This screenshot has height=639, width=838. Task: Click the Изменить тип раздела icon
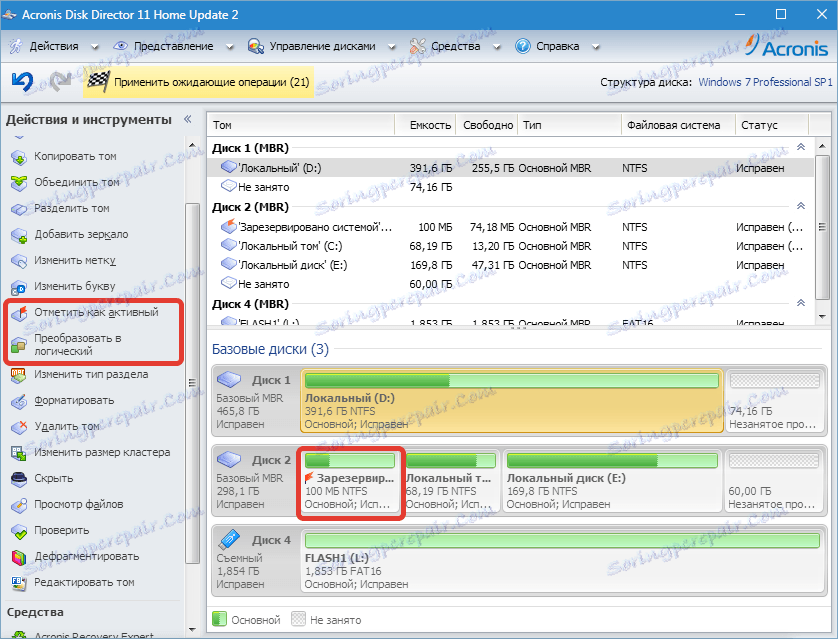[x=19, y=375]
